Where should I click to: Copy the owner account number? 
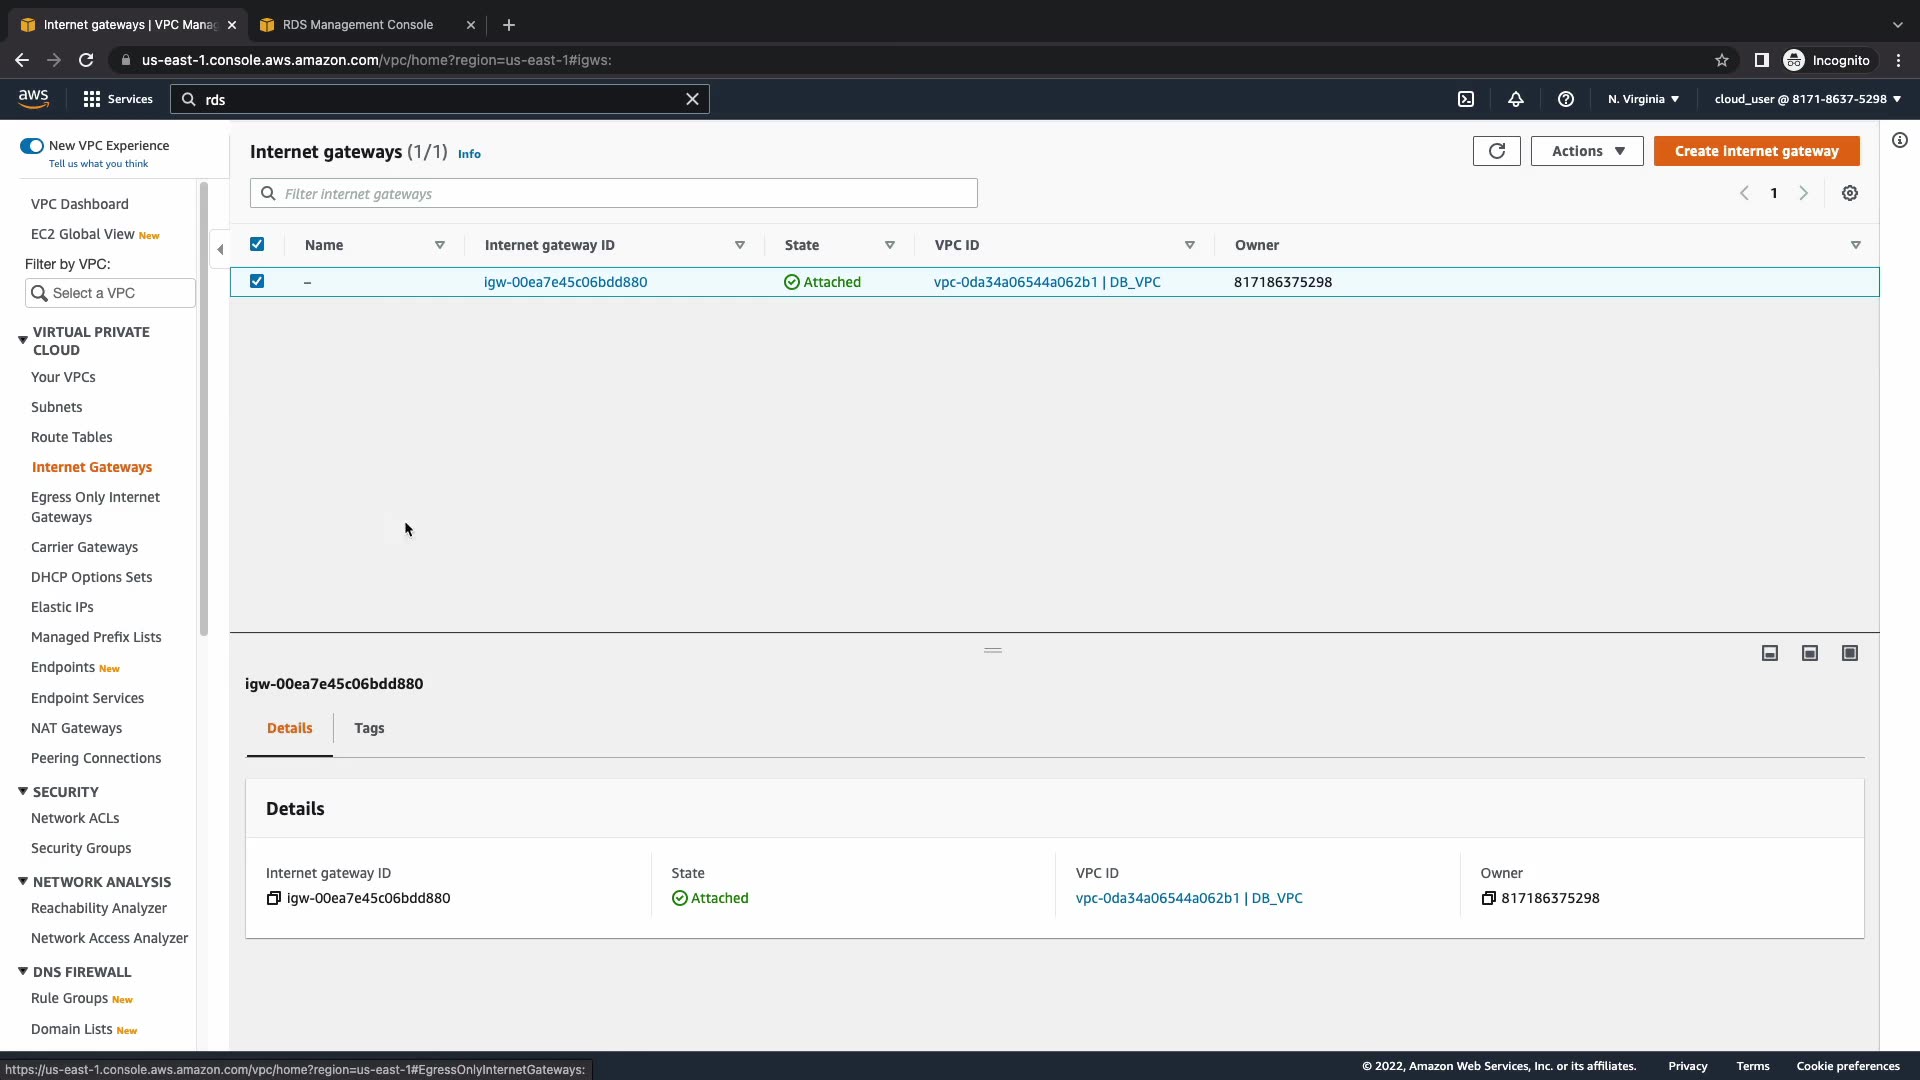pyautogui.click(x=1488, y=899)
